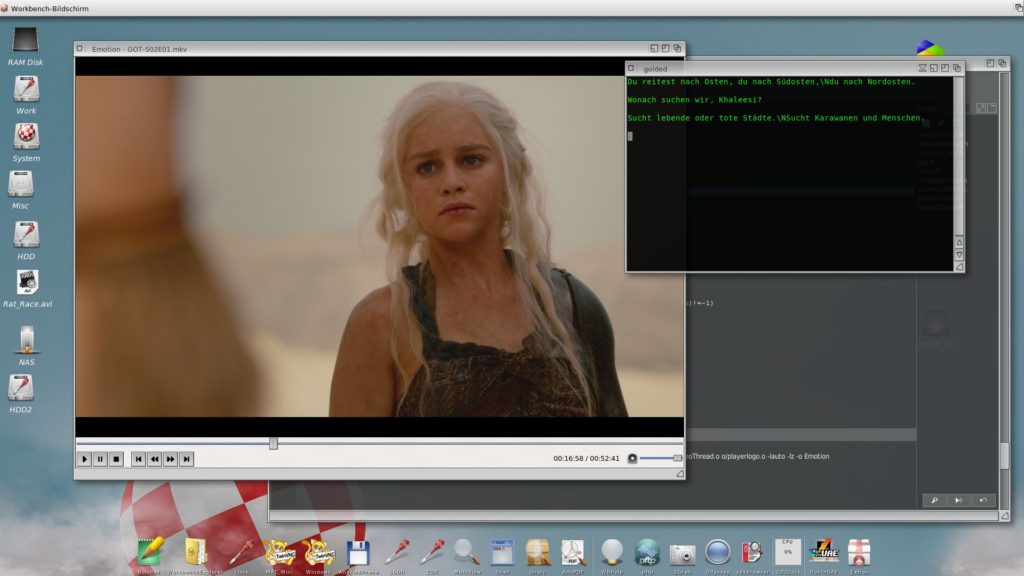Fast forward the video
The width and height of the screenshot is (1024, 576).
click(171, 459)
